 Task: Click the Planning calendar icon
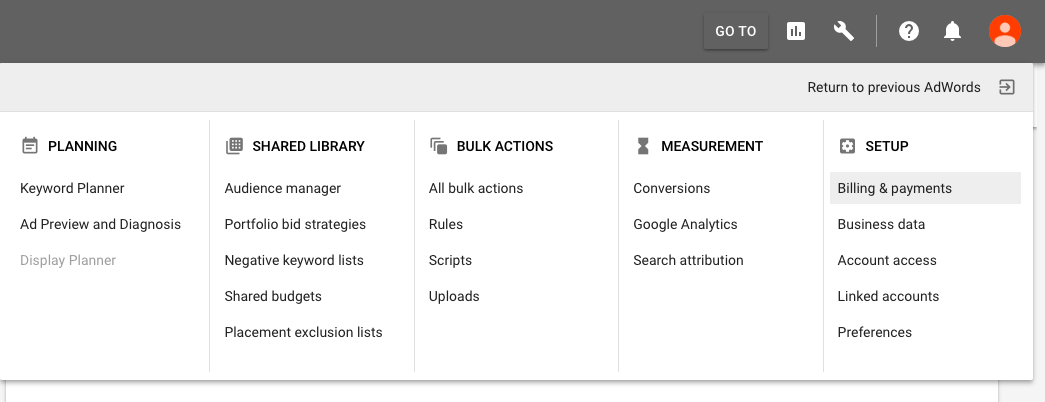point(30,146)
